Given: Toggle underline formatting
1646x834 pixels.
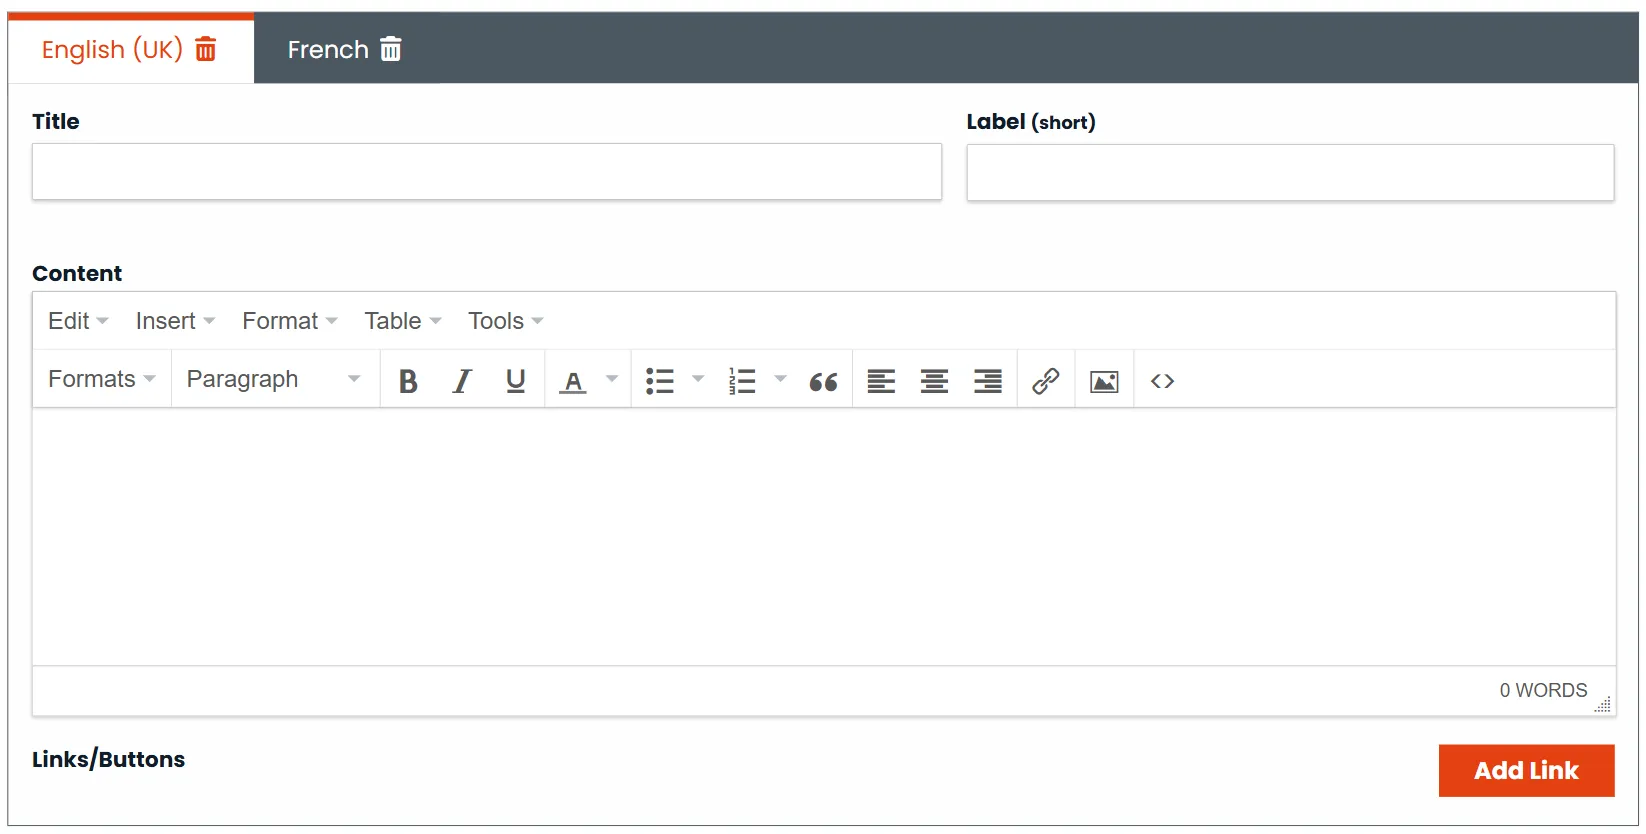Looking at the screenshot, I should click(x=515, y=381).
